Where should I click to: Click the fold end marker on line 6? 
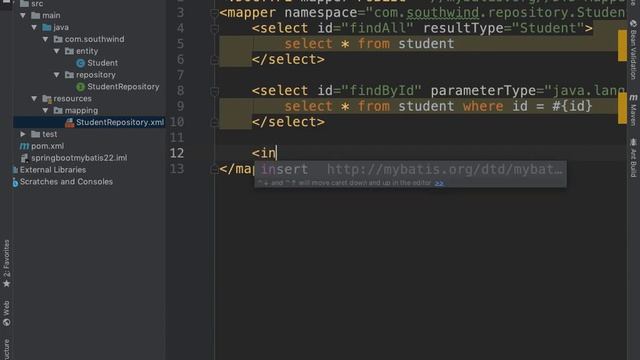tap(214, 60)
